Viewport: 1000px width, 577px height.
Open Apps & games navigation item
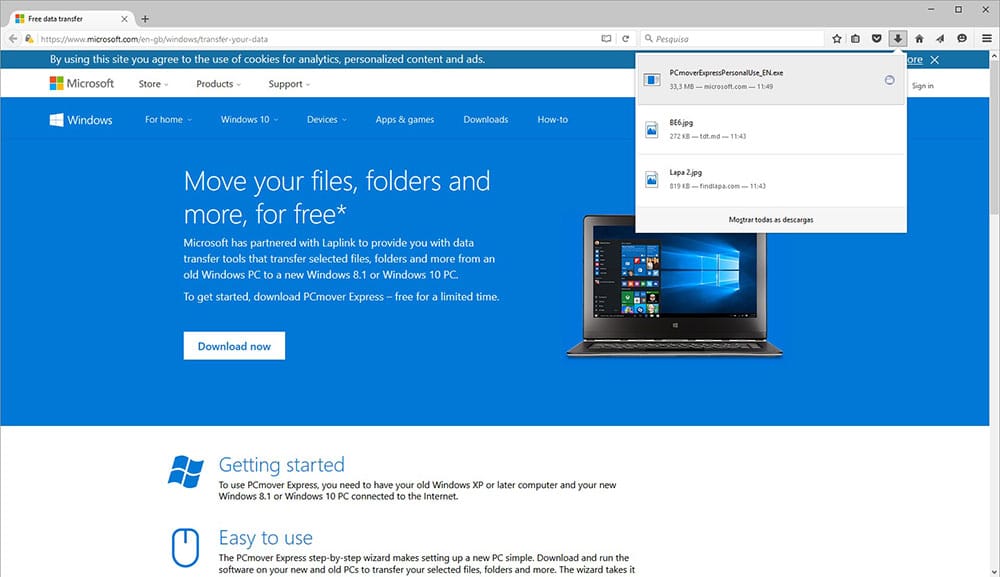pos(405,120)
